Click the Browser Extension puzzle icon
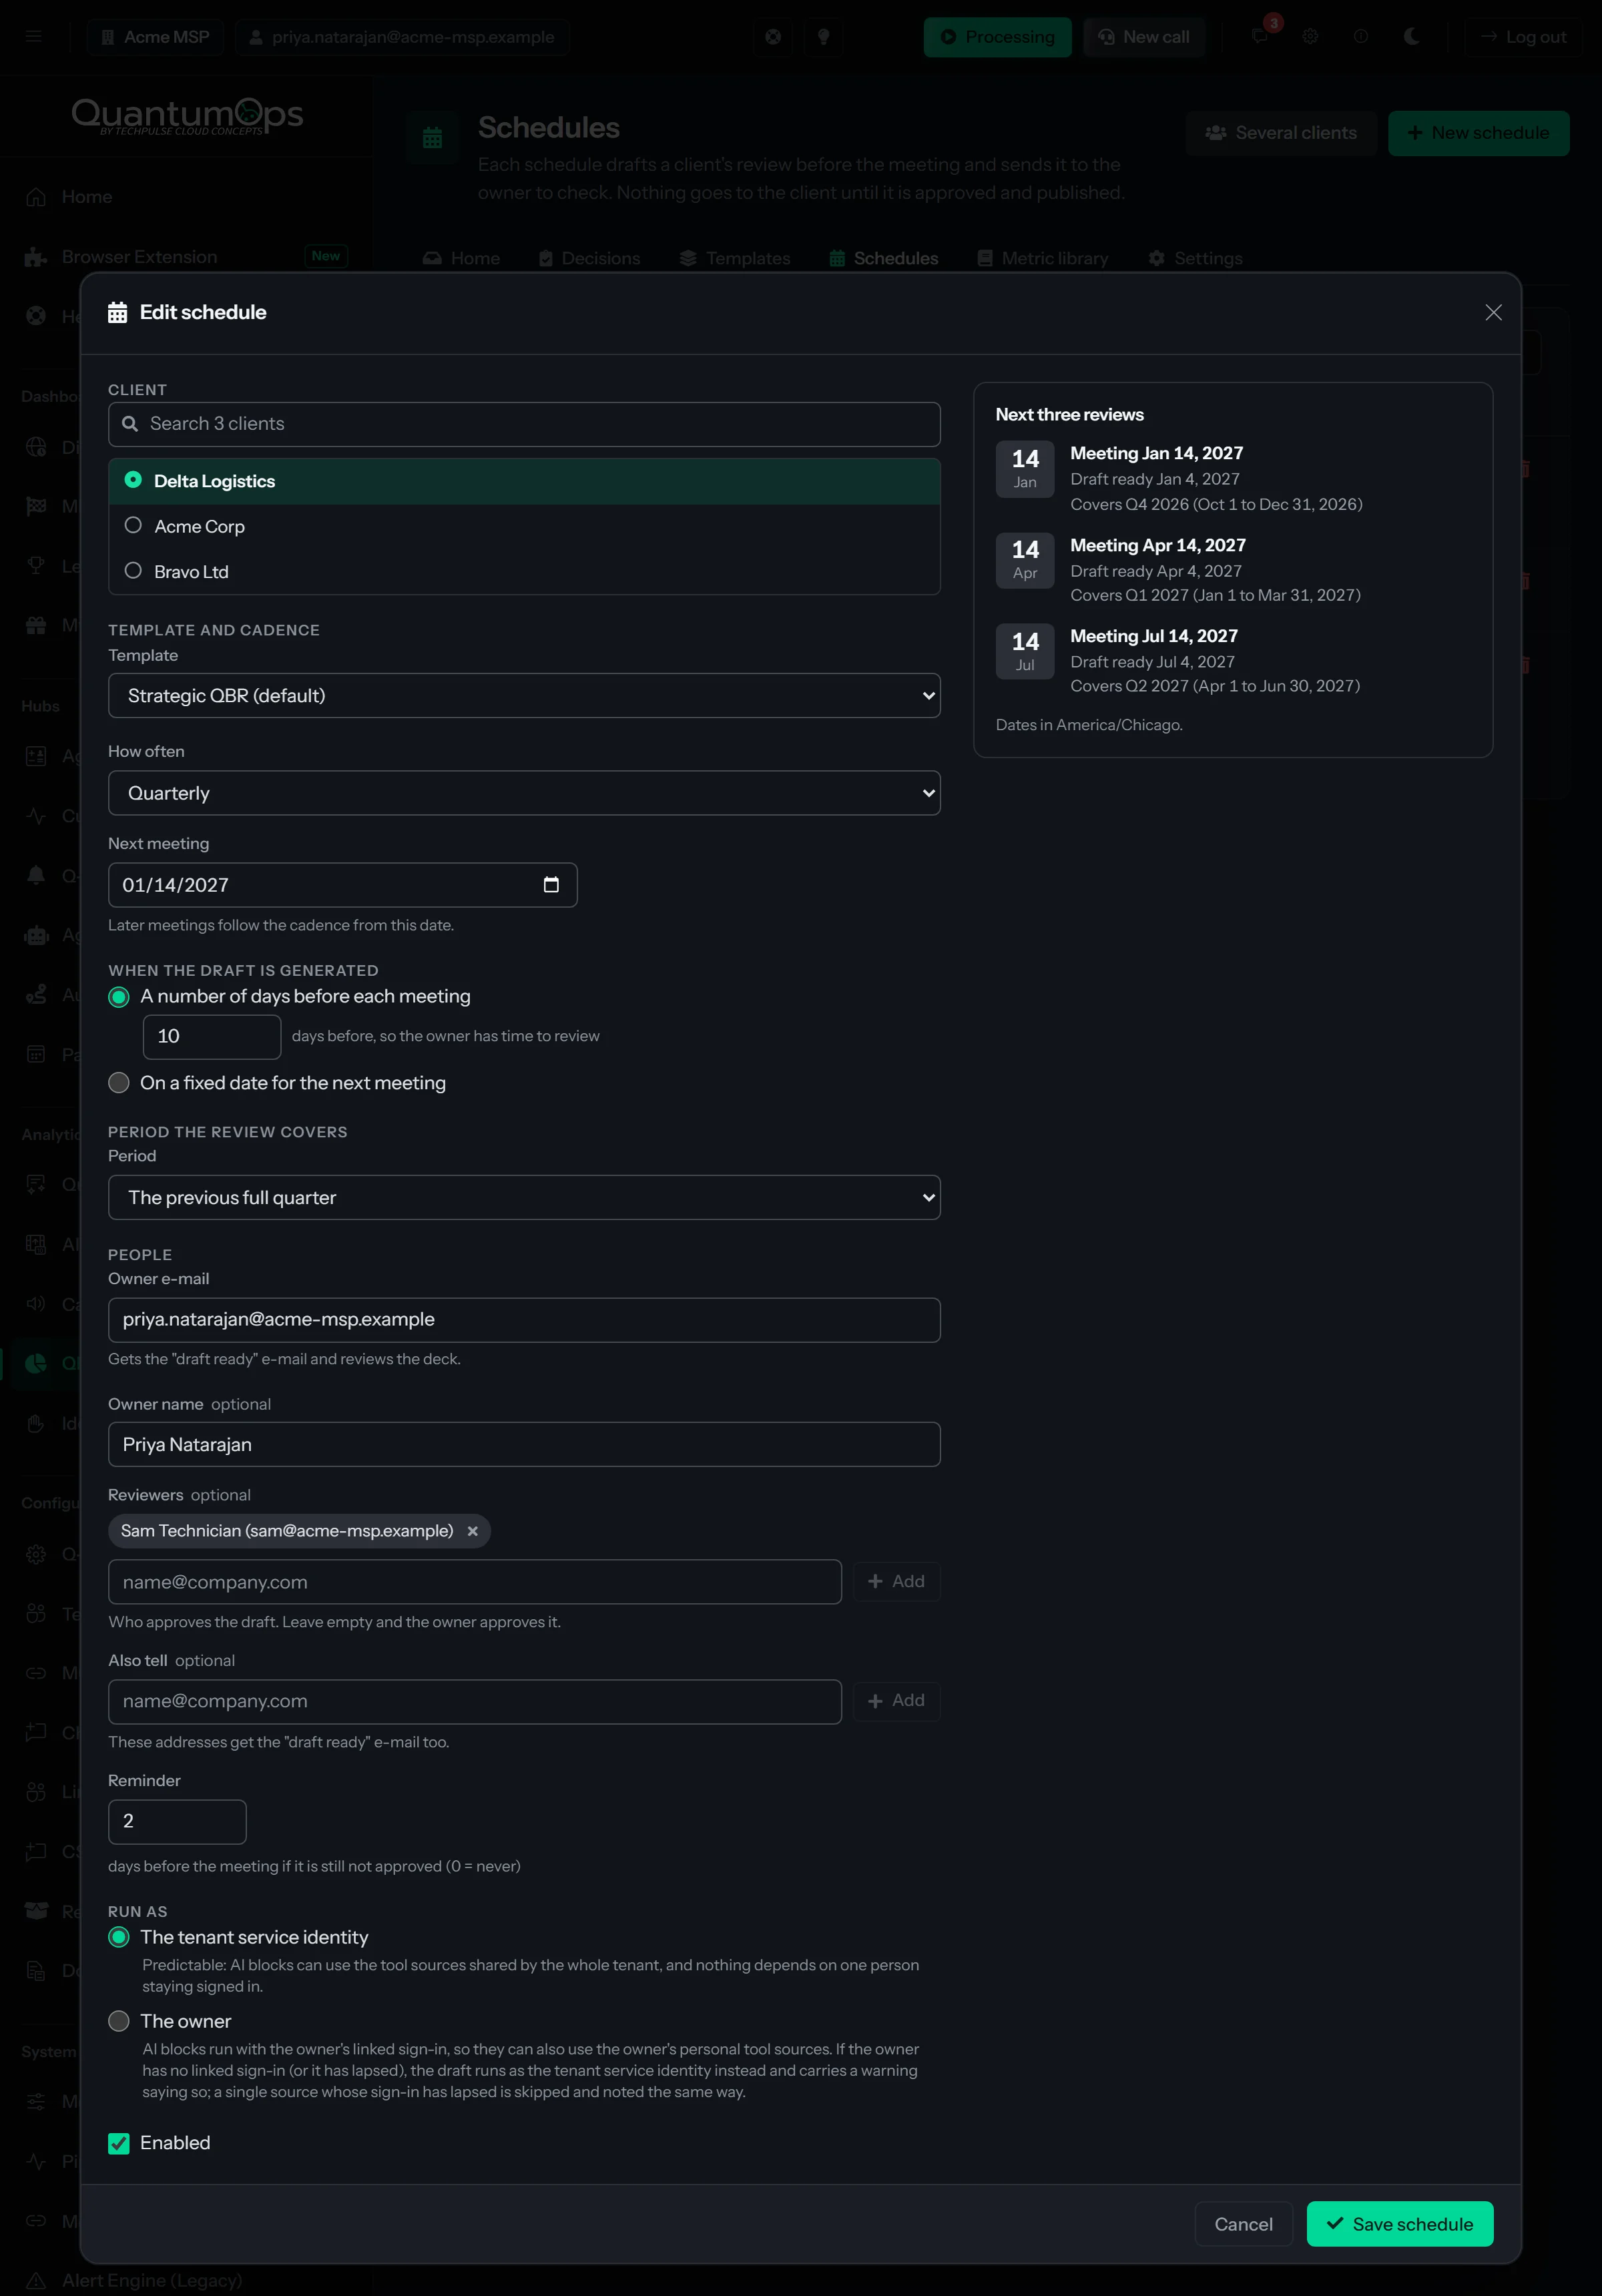1602x2296 pixels. coord(36,257)
